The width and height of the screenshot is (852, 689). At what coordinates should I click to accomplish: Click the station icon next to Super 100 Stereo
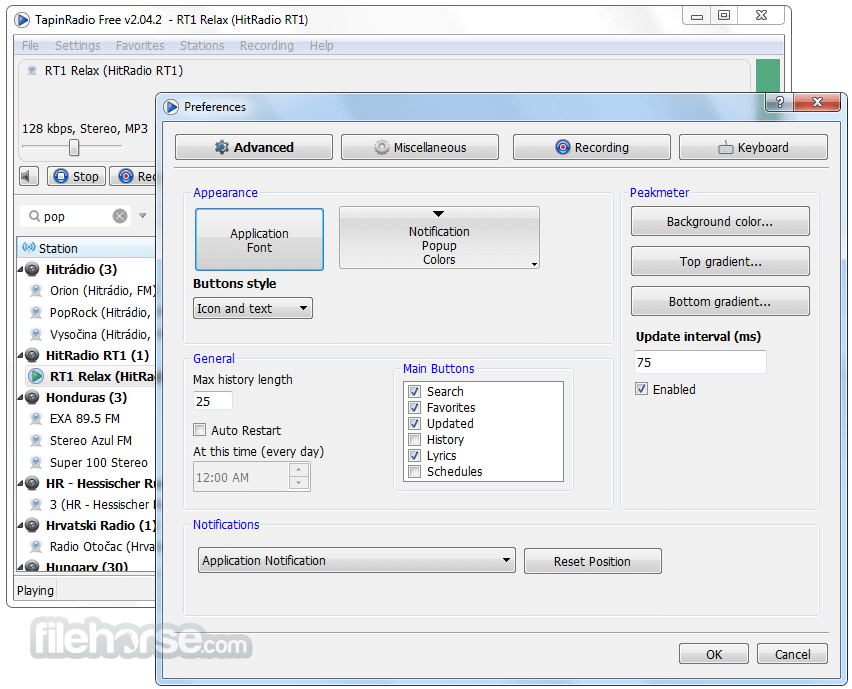(x=36, y=462)
